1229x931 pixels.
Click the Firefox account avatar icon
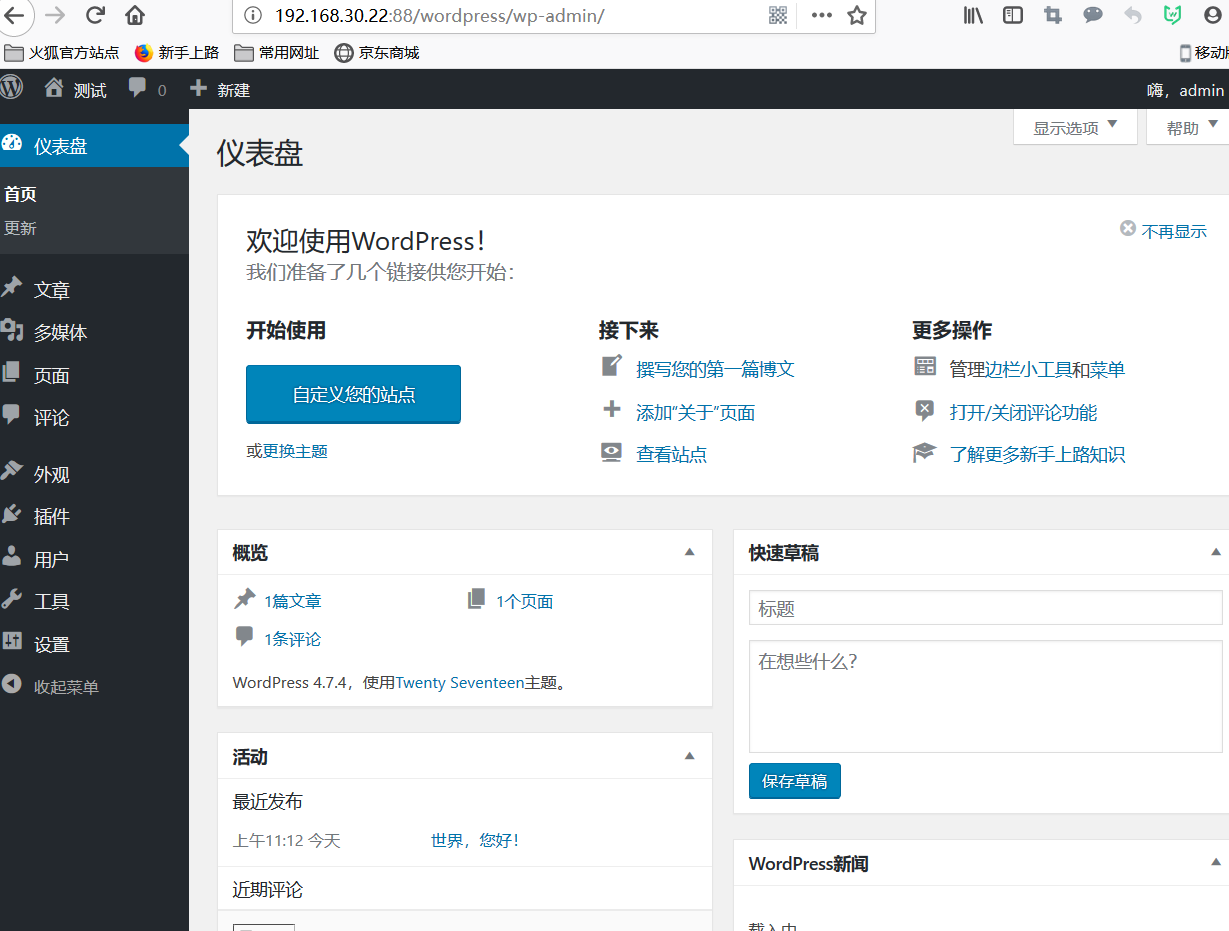(1213, 15)
